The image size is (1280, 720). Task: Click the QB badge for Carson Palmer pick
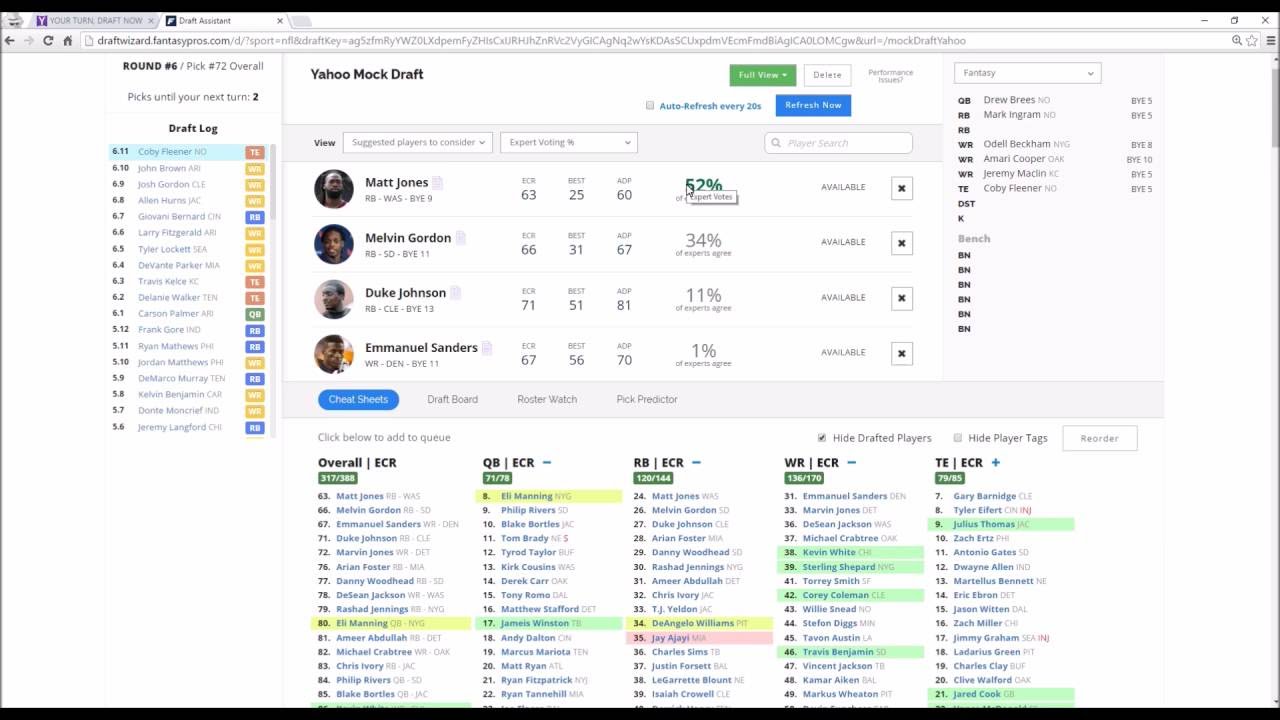(254, 314)
